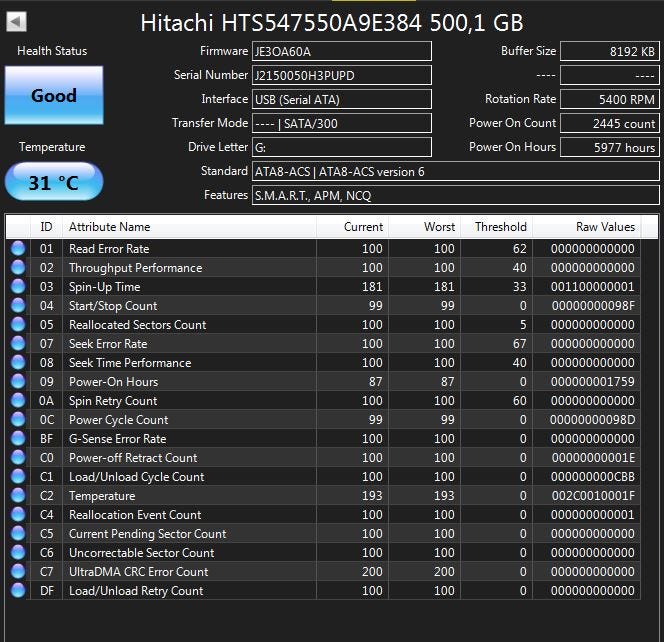Click the status orb for Load/Unload Cycle Count
The width and height of the screenshot is (664, 642).
(x=18, y=476)
